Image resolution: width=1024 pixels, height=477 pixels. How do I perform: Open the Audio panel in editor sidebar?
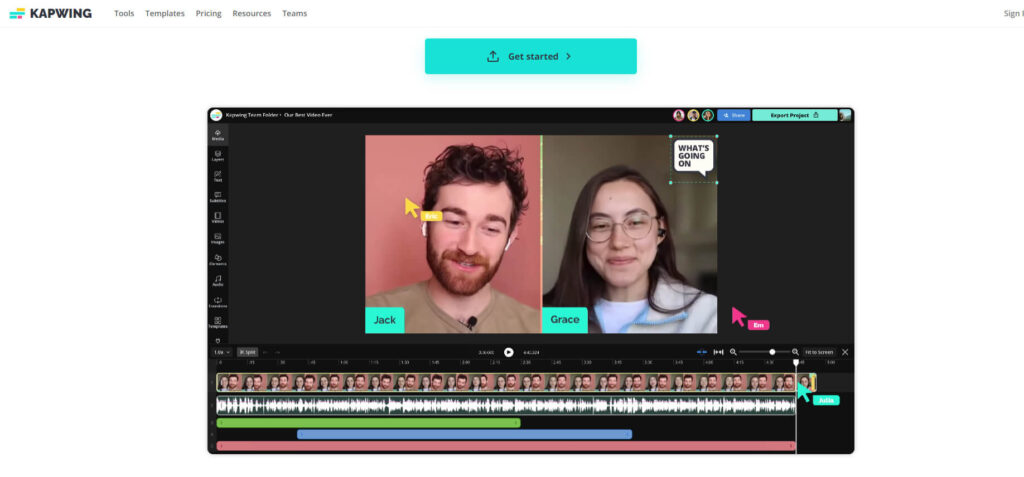click(x=217, y=281)
